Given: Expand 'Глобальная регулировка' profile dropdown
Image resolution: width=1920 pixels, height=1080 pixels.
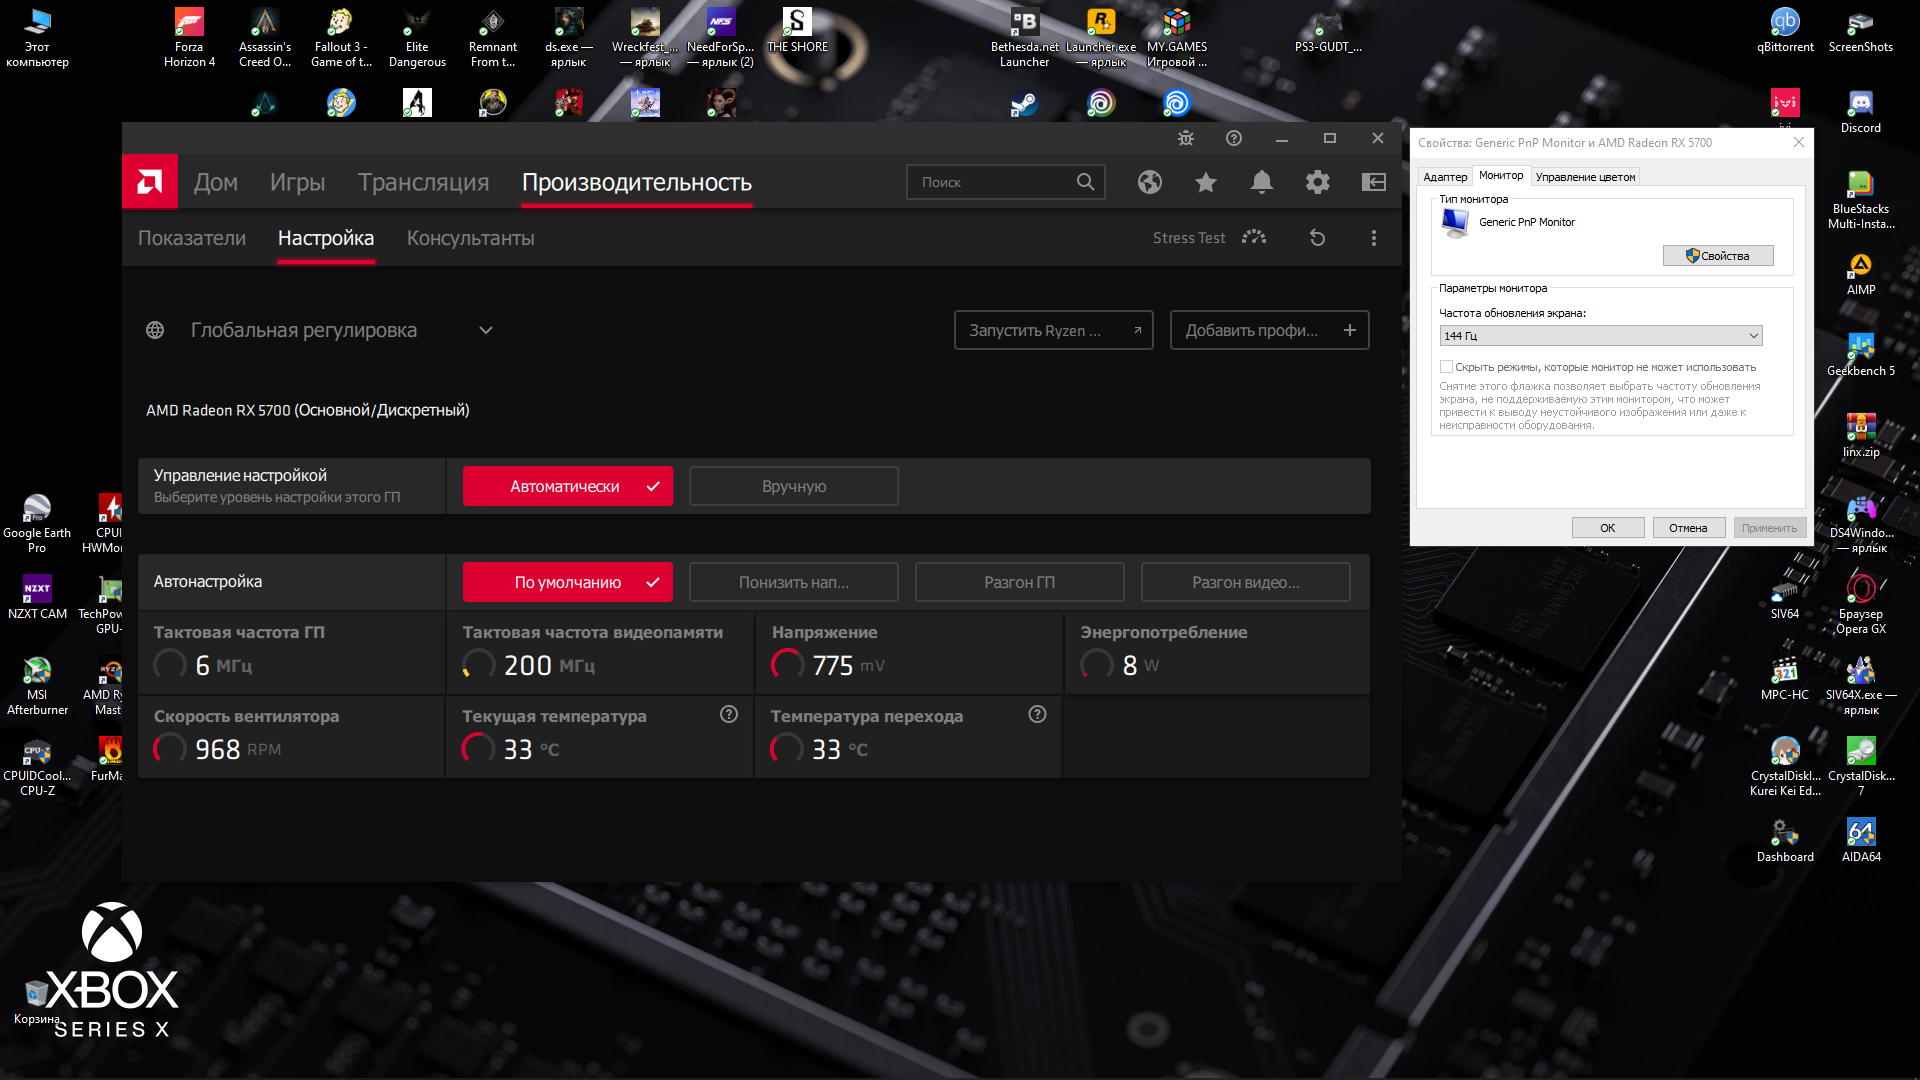Looking at the screenshot, I should (x=486, y=331).
